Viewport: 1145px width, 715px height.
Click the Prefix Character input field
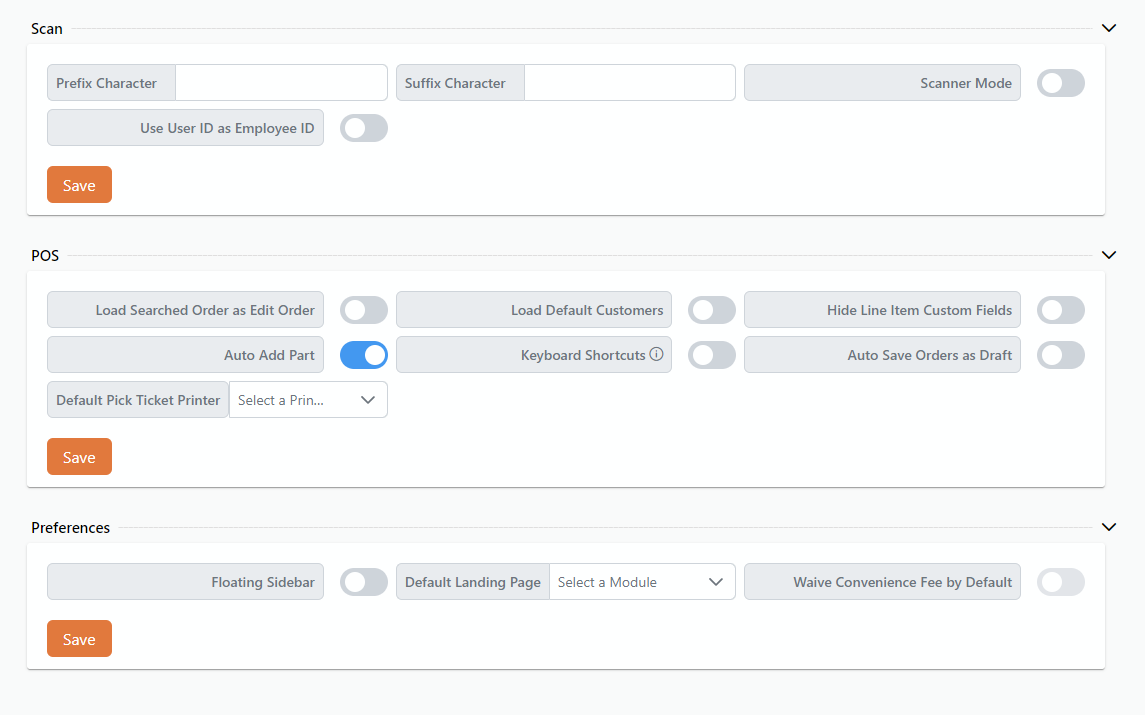281,83
